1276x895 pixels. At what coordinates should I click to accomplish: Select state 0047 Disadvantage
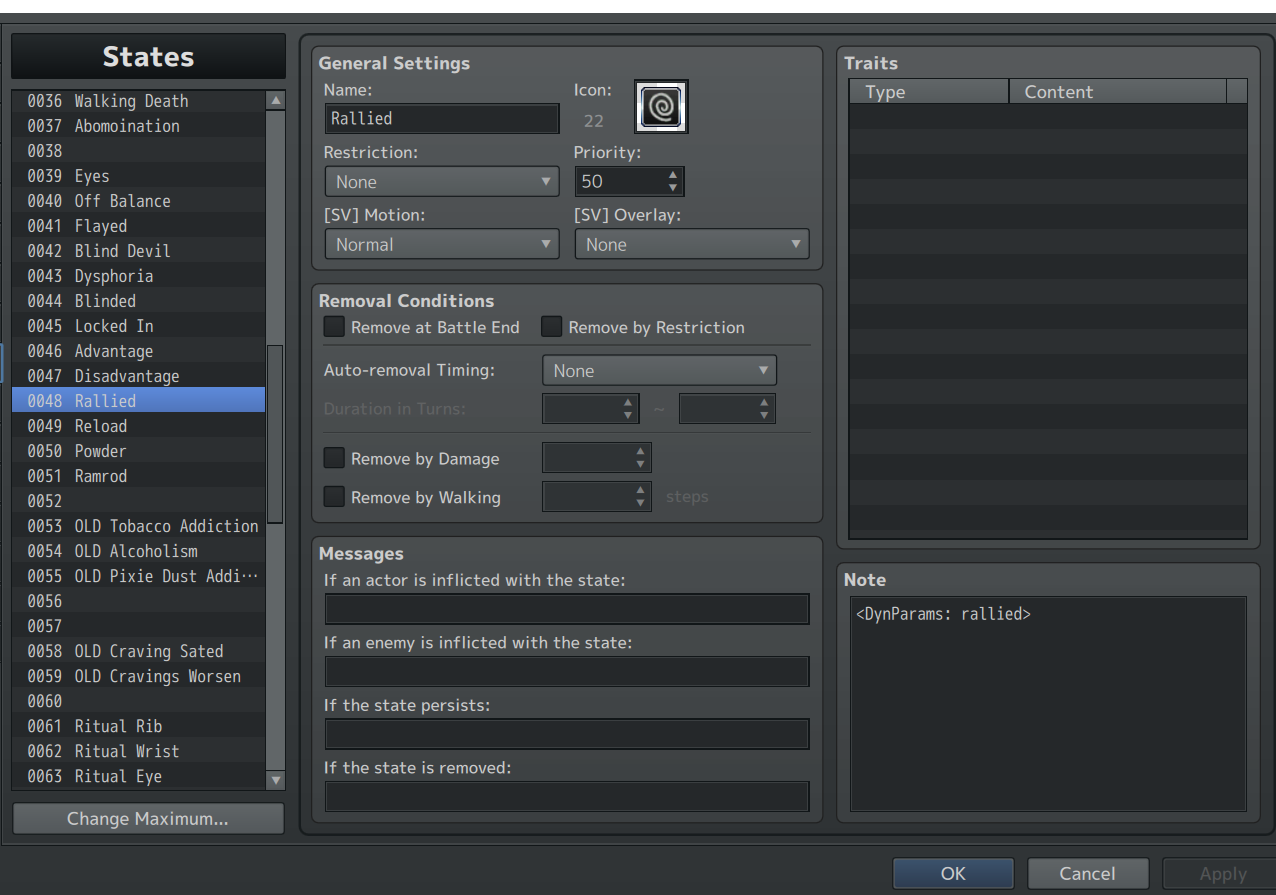click(x=139, y=376)
